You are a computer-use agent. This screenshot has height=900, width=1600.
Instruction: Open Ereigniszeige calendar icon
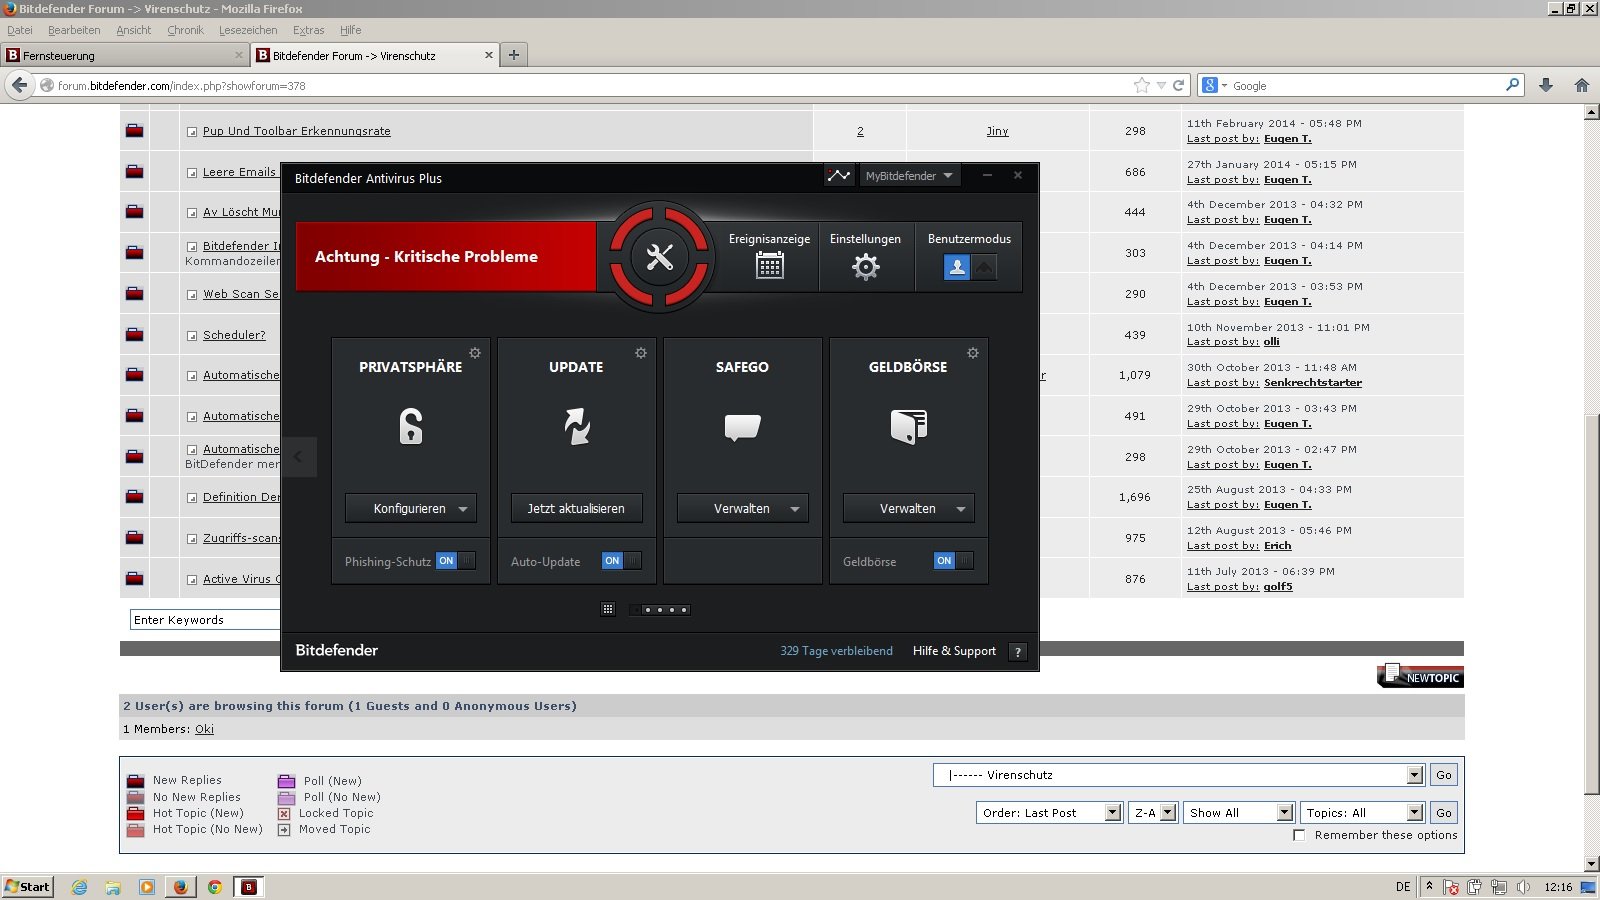(x=769, y=265)
